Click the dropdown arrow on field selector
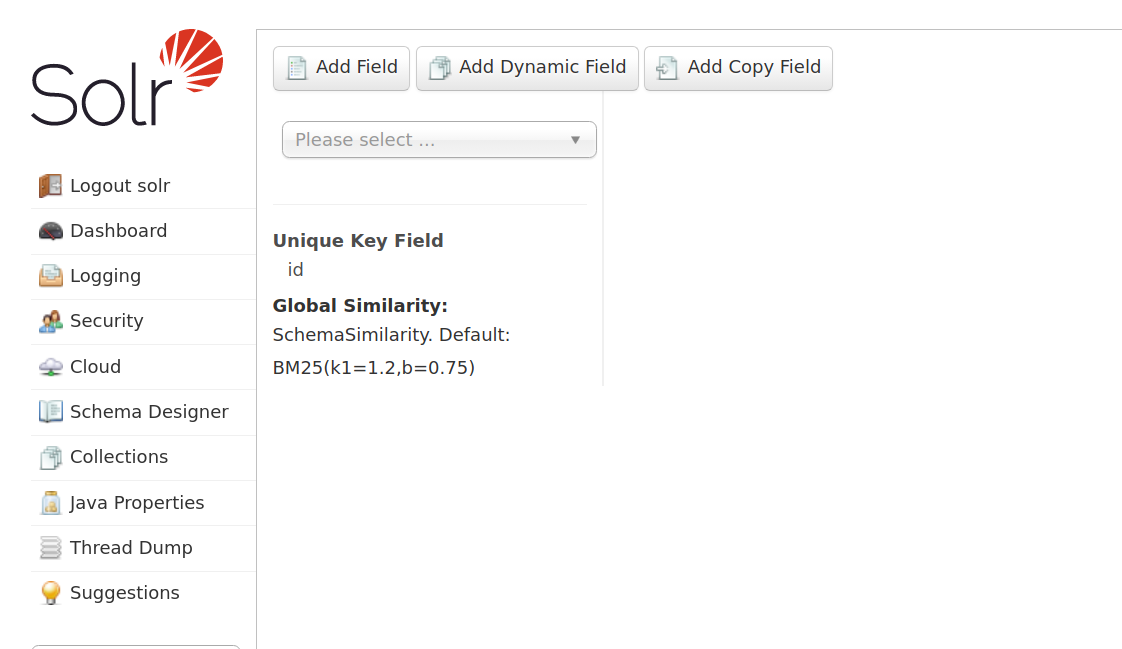 coord(575,140)
